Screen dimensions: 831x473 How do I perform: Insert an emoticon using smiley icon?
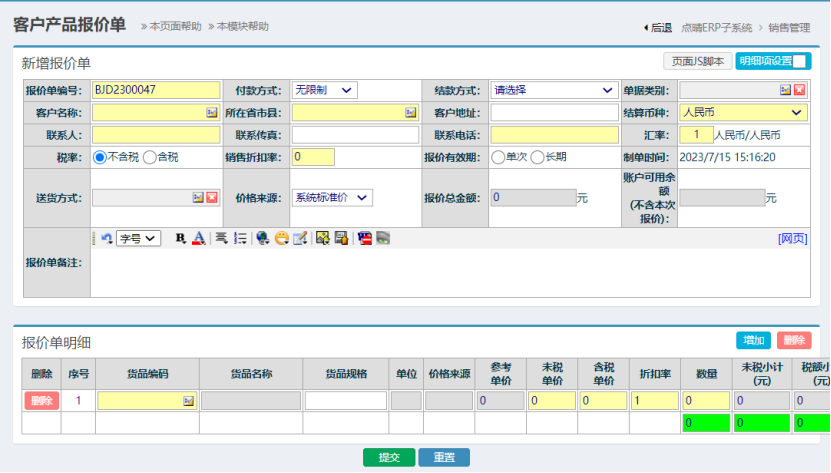tap(281, 238)
